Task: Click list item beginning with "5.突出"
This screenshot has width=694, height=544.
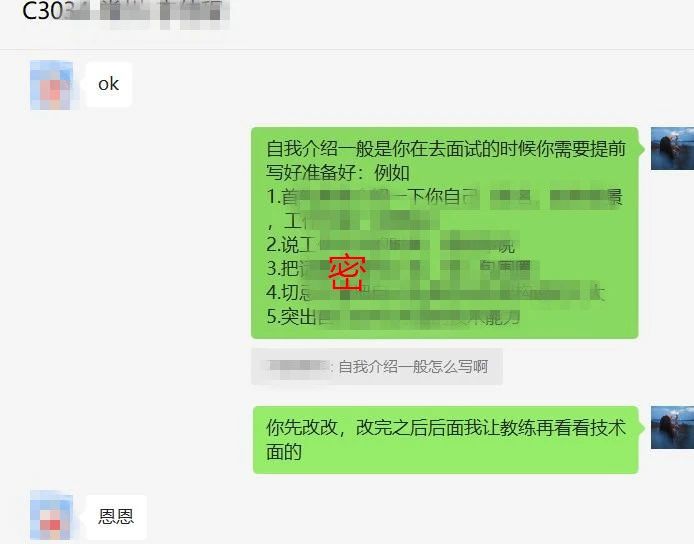Action: pyautogui.click(x=393, y=316)
